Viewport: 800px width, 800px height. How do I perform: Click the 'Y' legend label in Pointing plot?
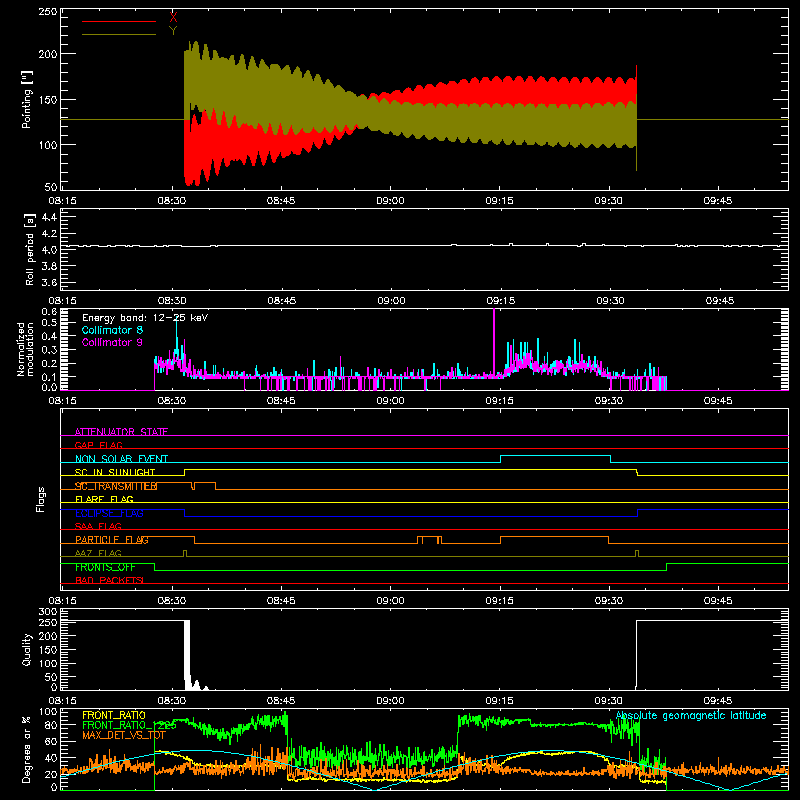point(173,31)
